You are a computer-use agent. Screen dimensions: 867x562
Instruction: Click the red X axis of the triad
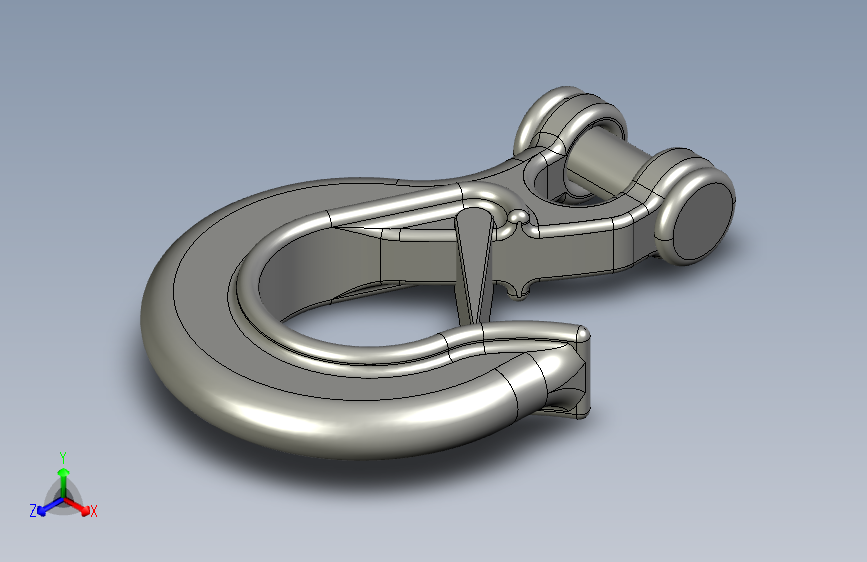click(x=76, y=506)
